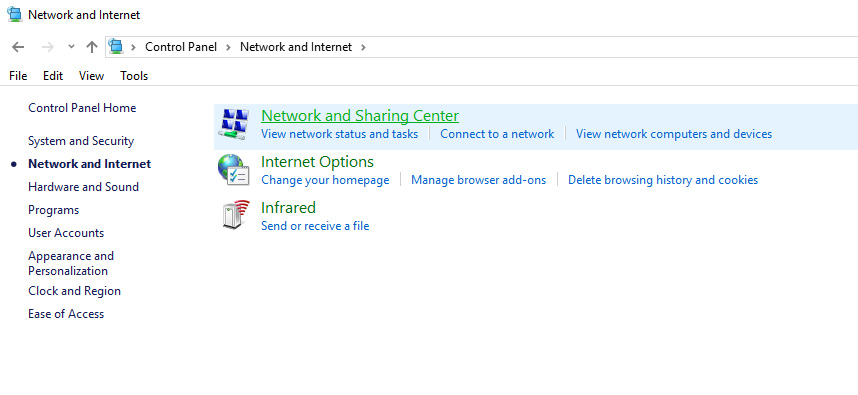Open the Tools menu
Viewport: 858px width, 395px height.
(134, 76)
